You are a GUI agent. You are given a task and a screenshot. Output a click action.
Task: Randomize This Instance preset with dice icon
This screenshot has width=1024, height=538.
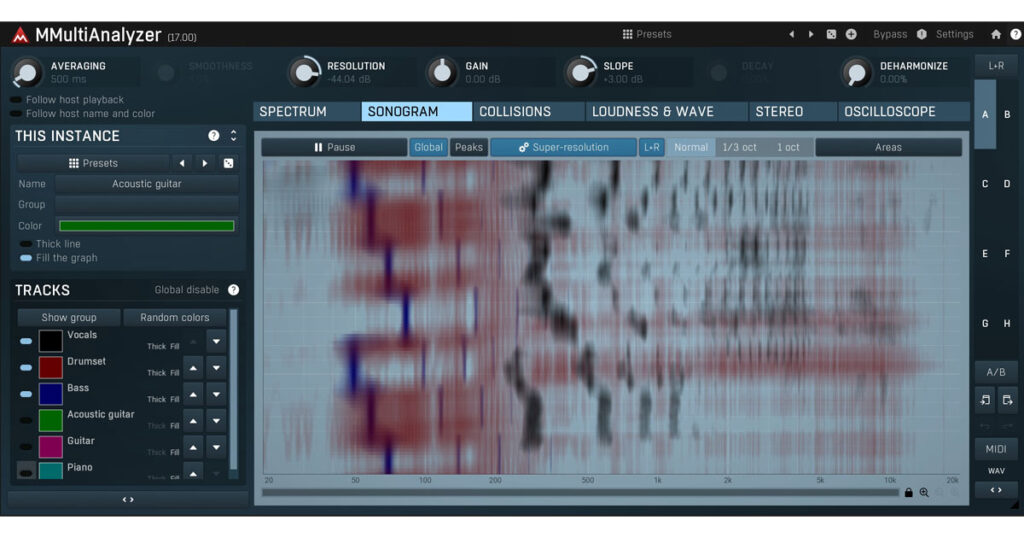tap(229, 163)
